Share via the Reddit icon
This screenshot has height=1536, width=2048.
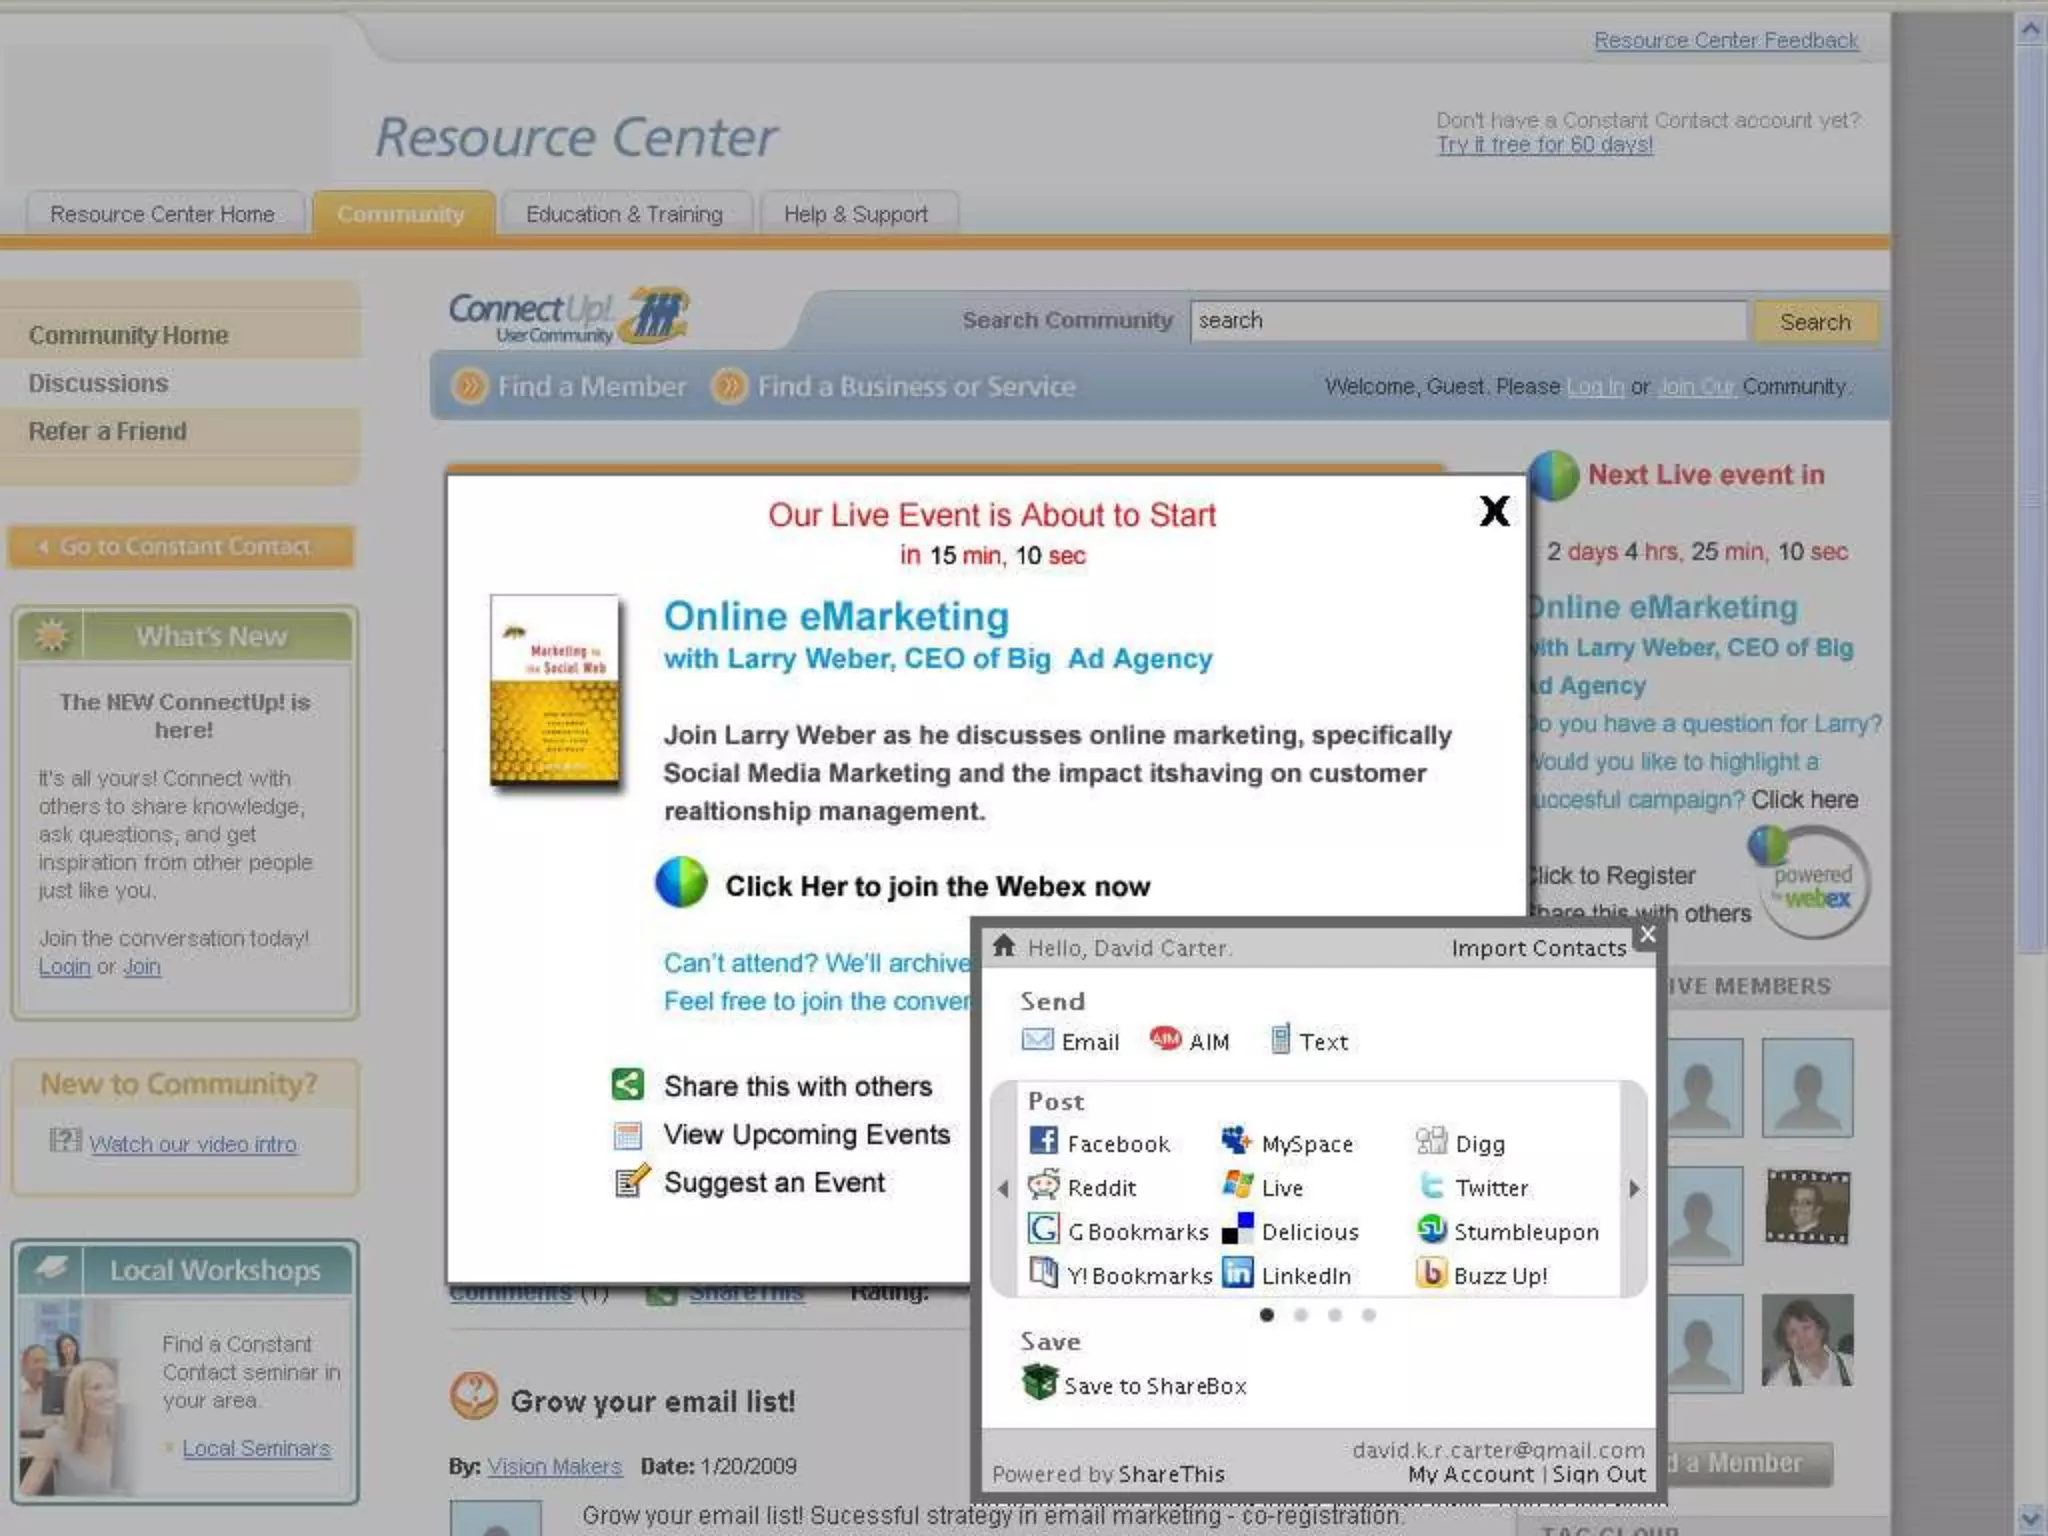tap(1043, 1186)
